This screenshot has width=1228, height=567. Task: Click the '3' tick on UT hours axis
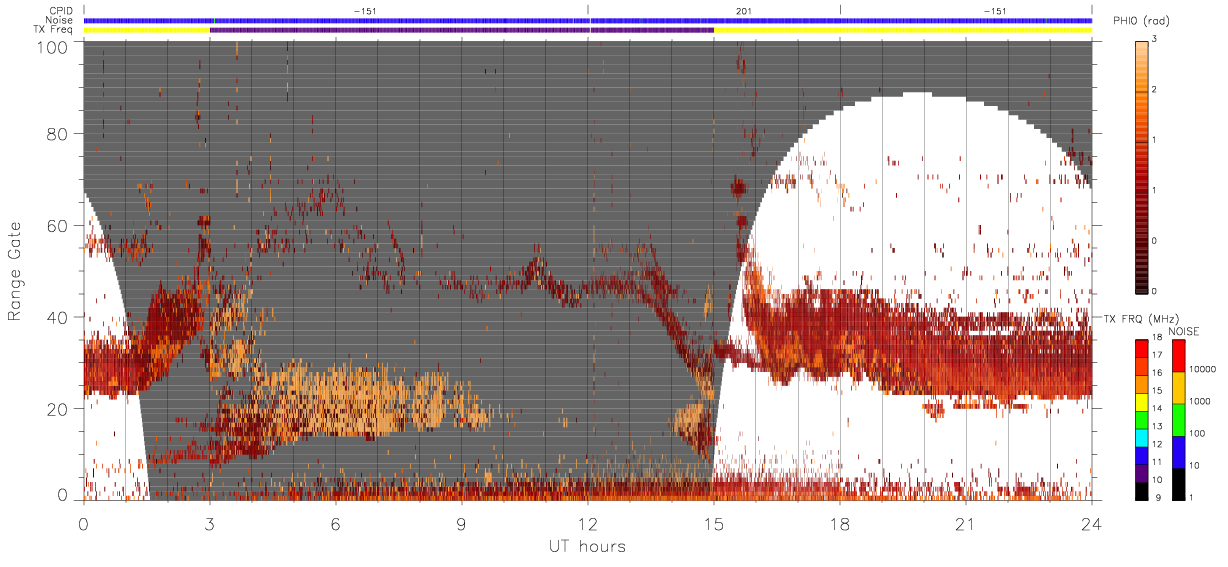point(210,523)
